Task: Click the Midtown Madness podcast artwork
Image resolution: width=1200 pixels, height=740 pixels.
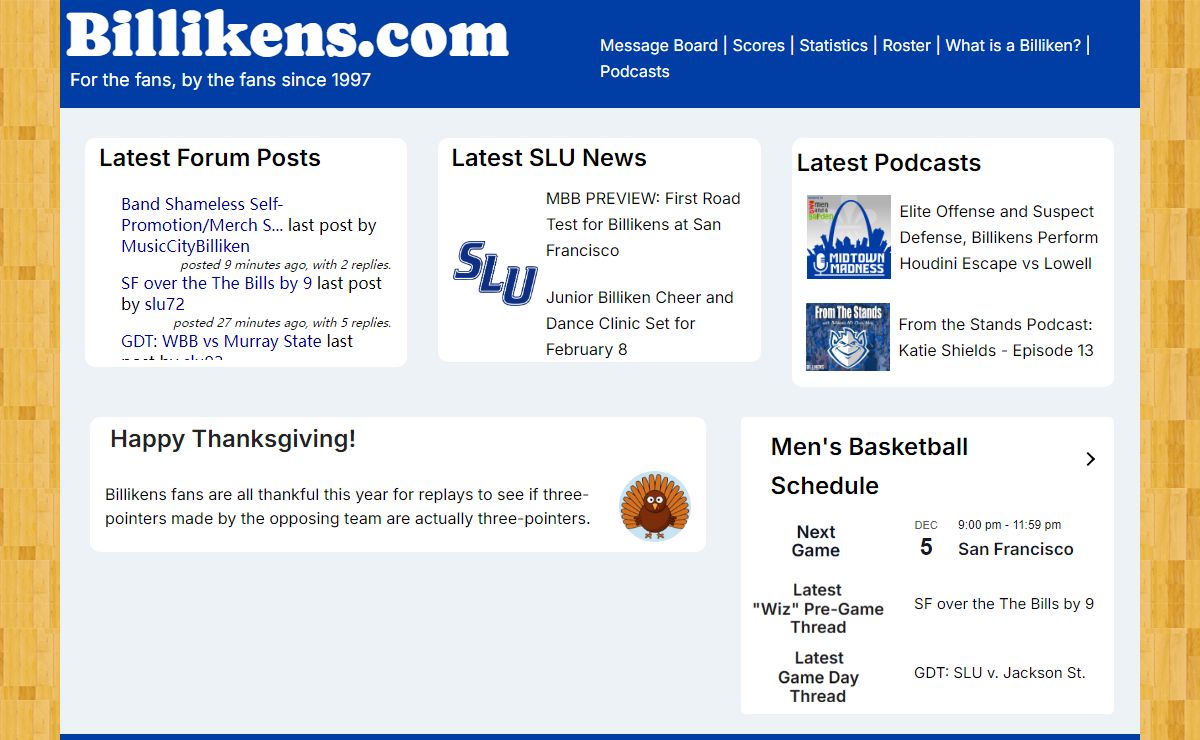Action: pyautogui.click(x=848, y=237)
